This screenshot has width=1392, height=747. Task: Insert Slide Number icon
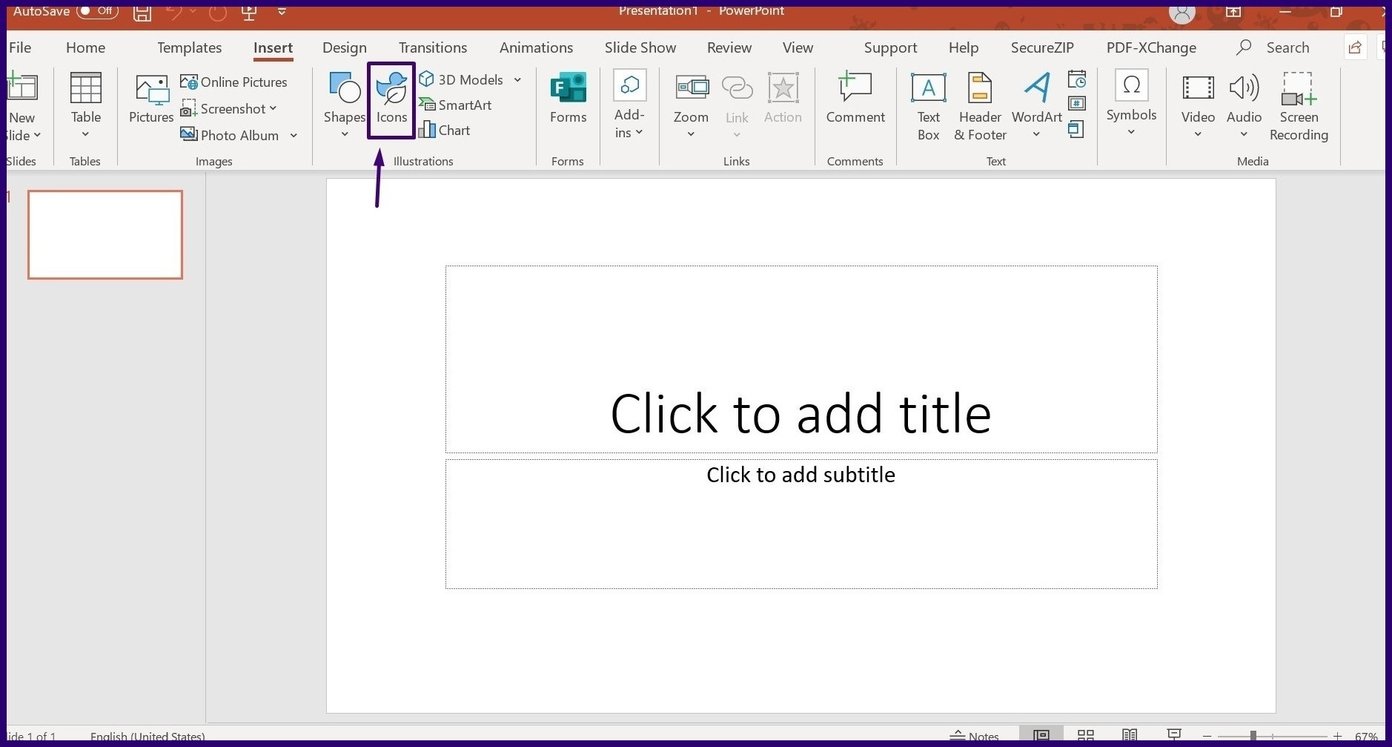tap(1077, 103)
